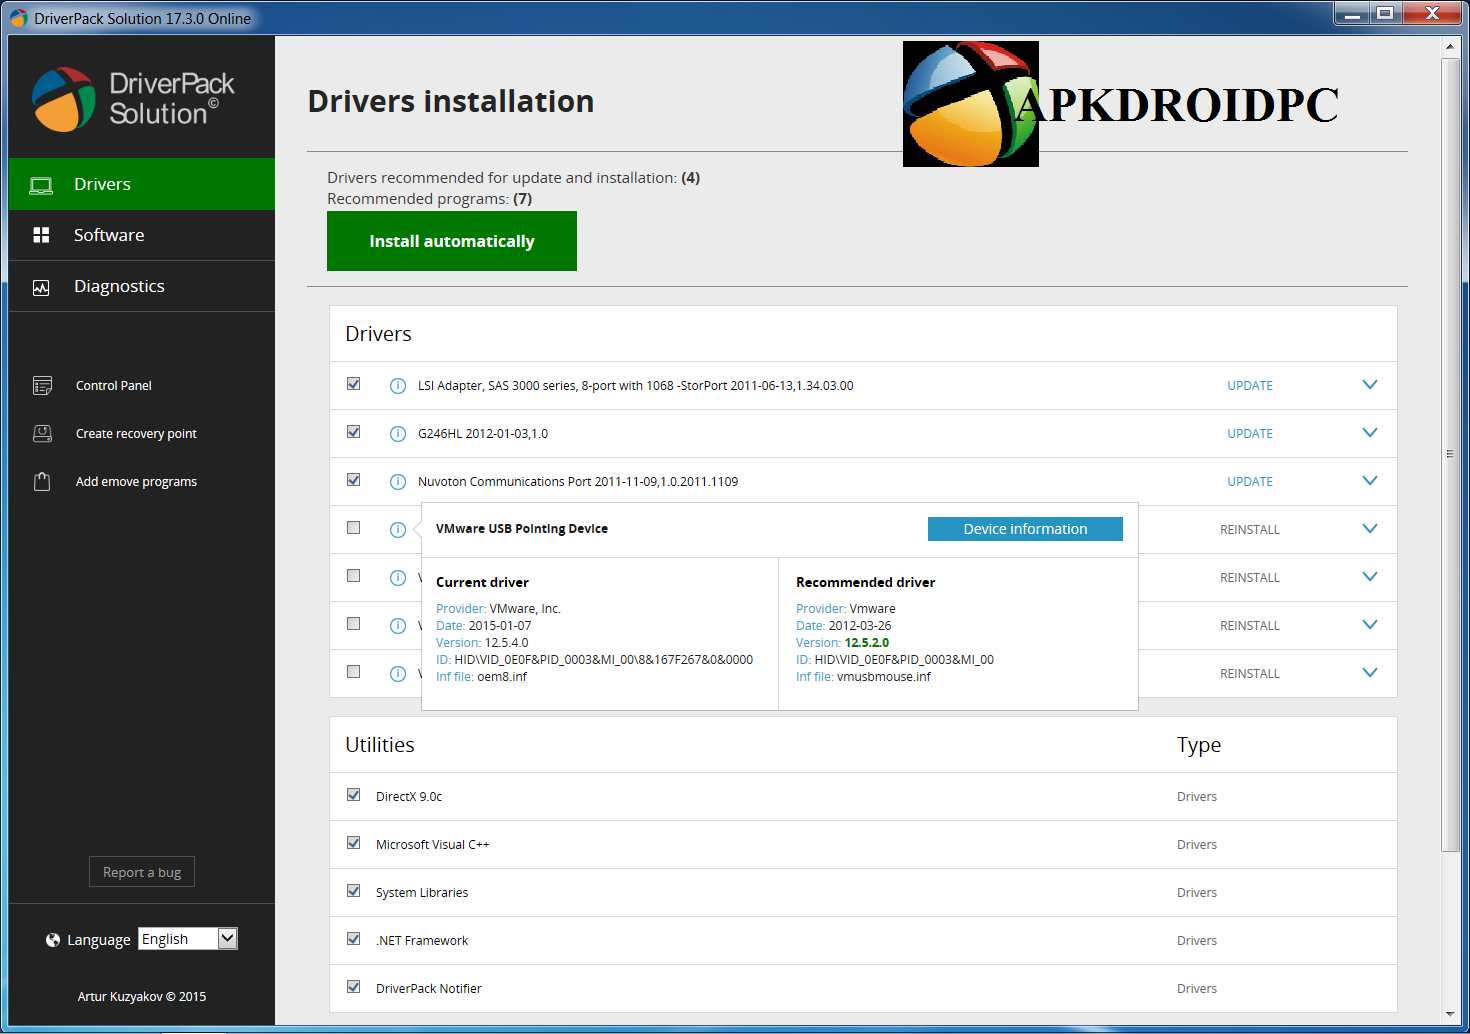Check the third REINSTALL row checkbox
Viewport: 1470px width, 1034px height.
[353, 624]
